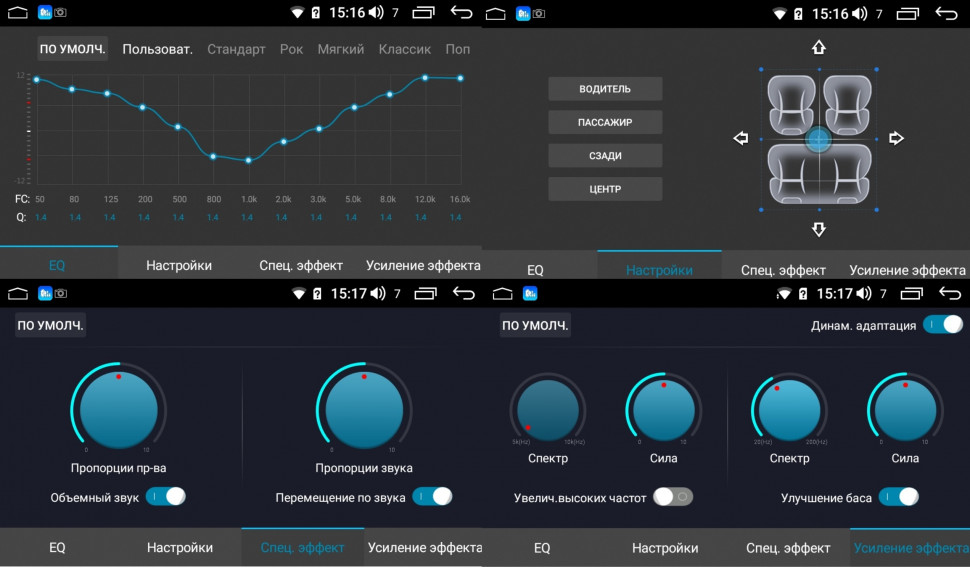
Task: Enable the Увелич.высоких частот toggle
Action: click(x=672, y=497)
